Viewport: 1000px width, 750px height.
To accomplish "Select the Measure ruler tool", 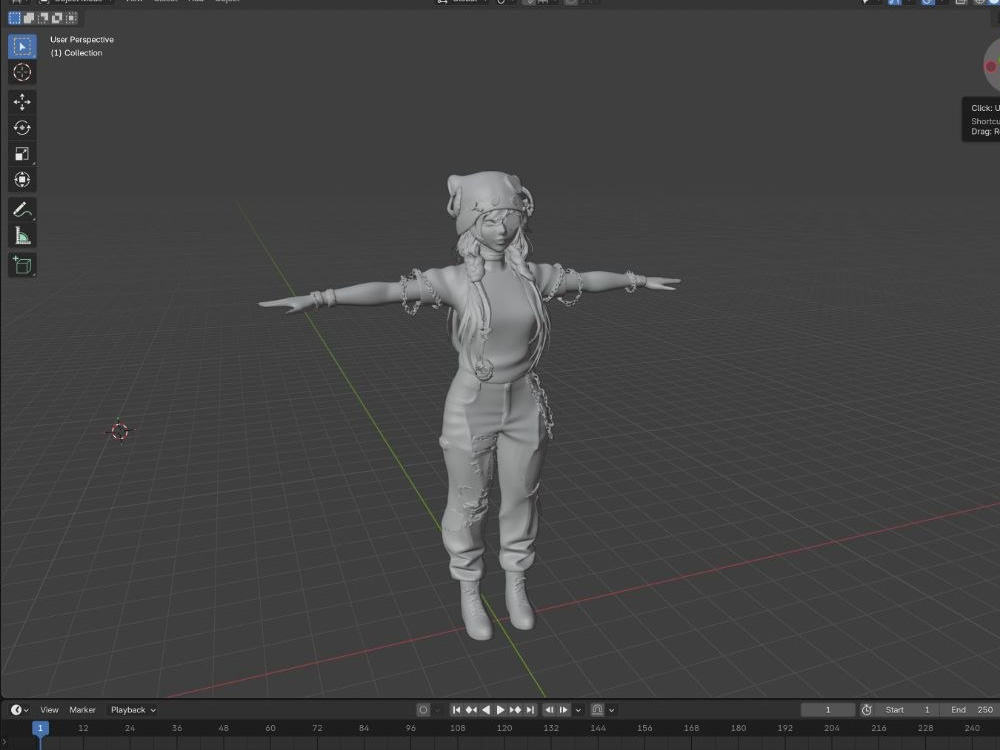I will [22, 235].
